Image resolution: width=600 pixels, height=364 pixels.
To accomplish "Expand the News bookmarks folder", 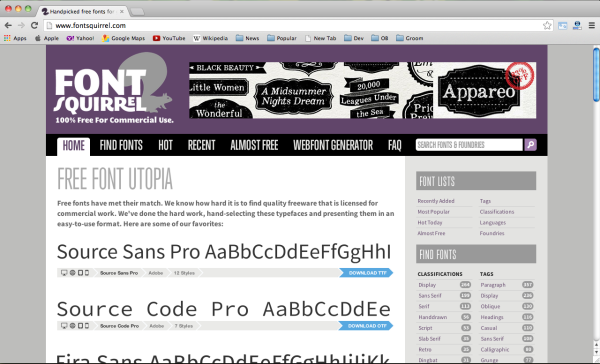I will pos(247,38).
